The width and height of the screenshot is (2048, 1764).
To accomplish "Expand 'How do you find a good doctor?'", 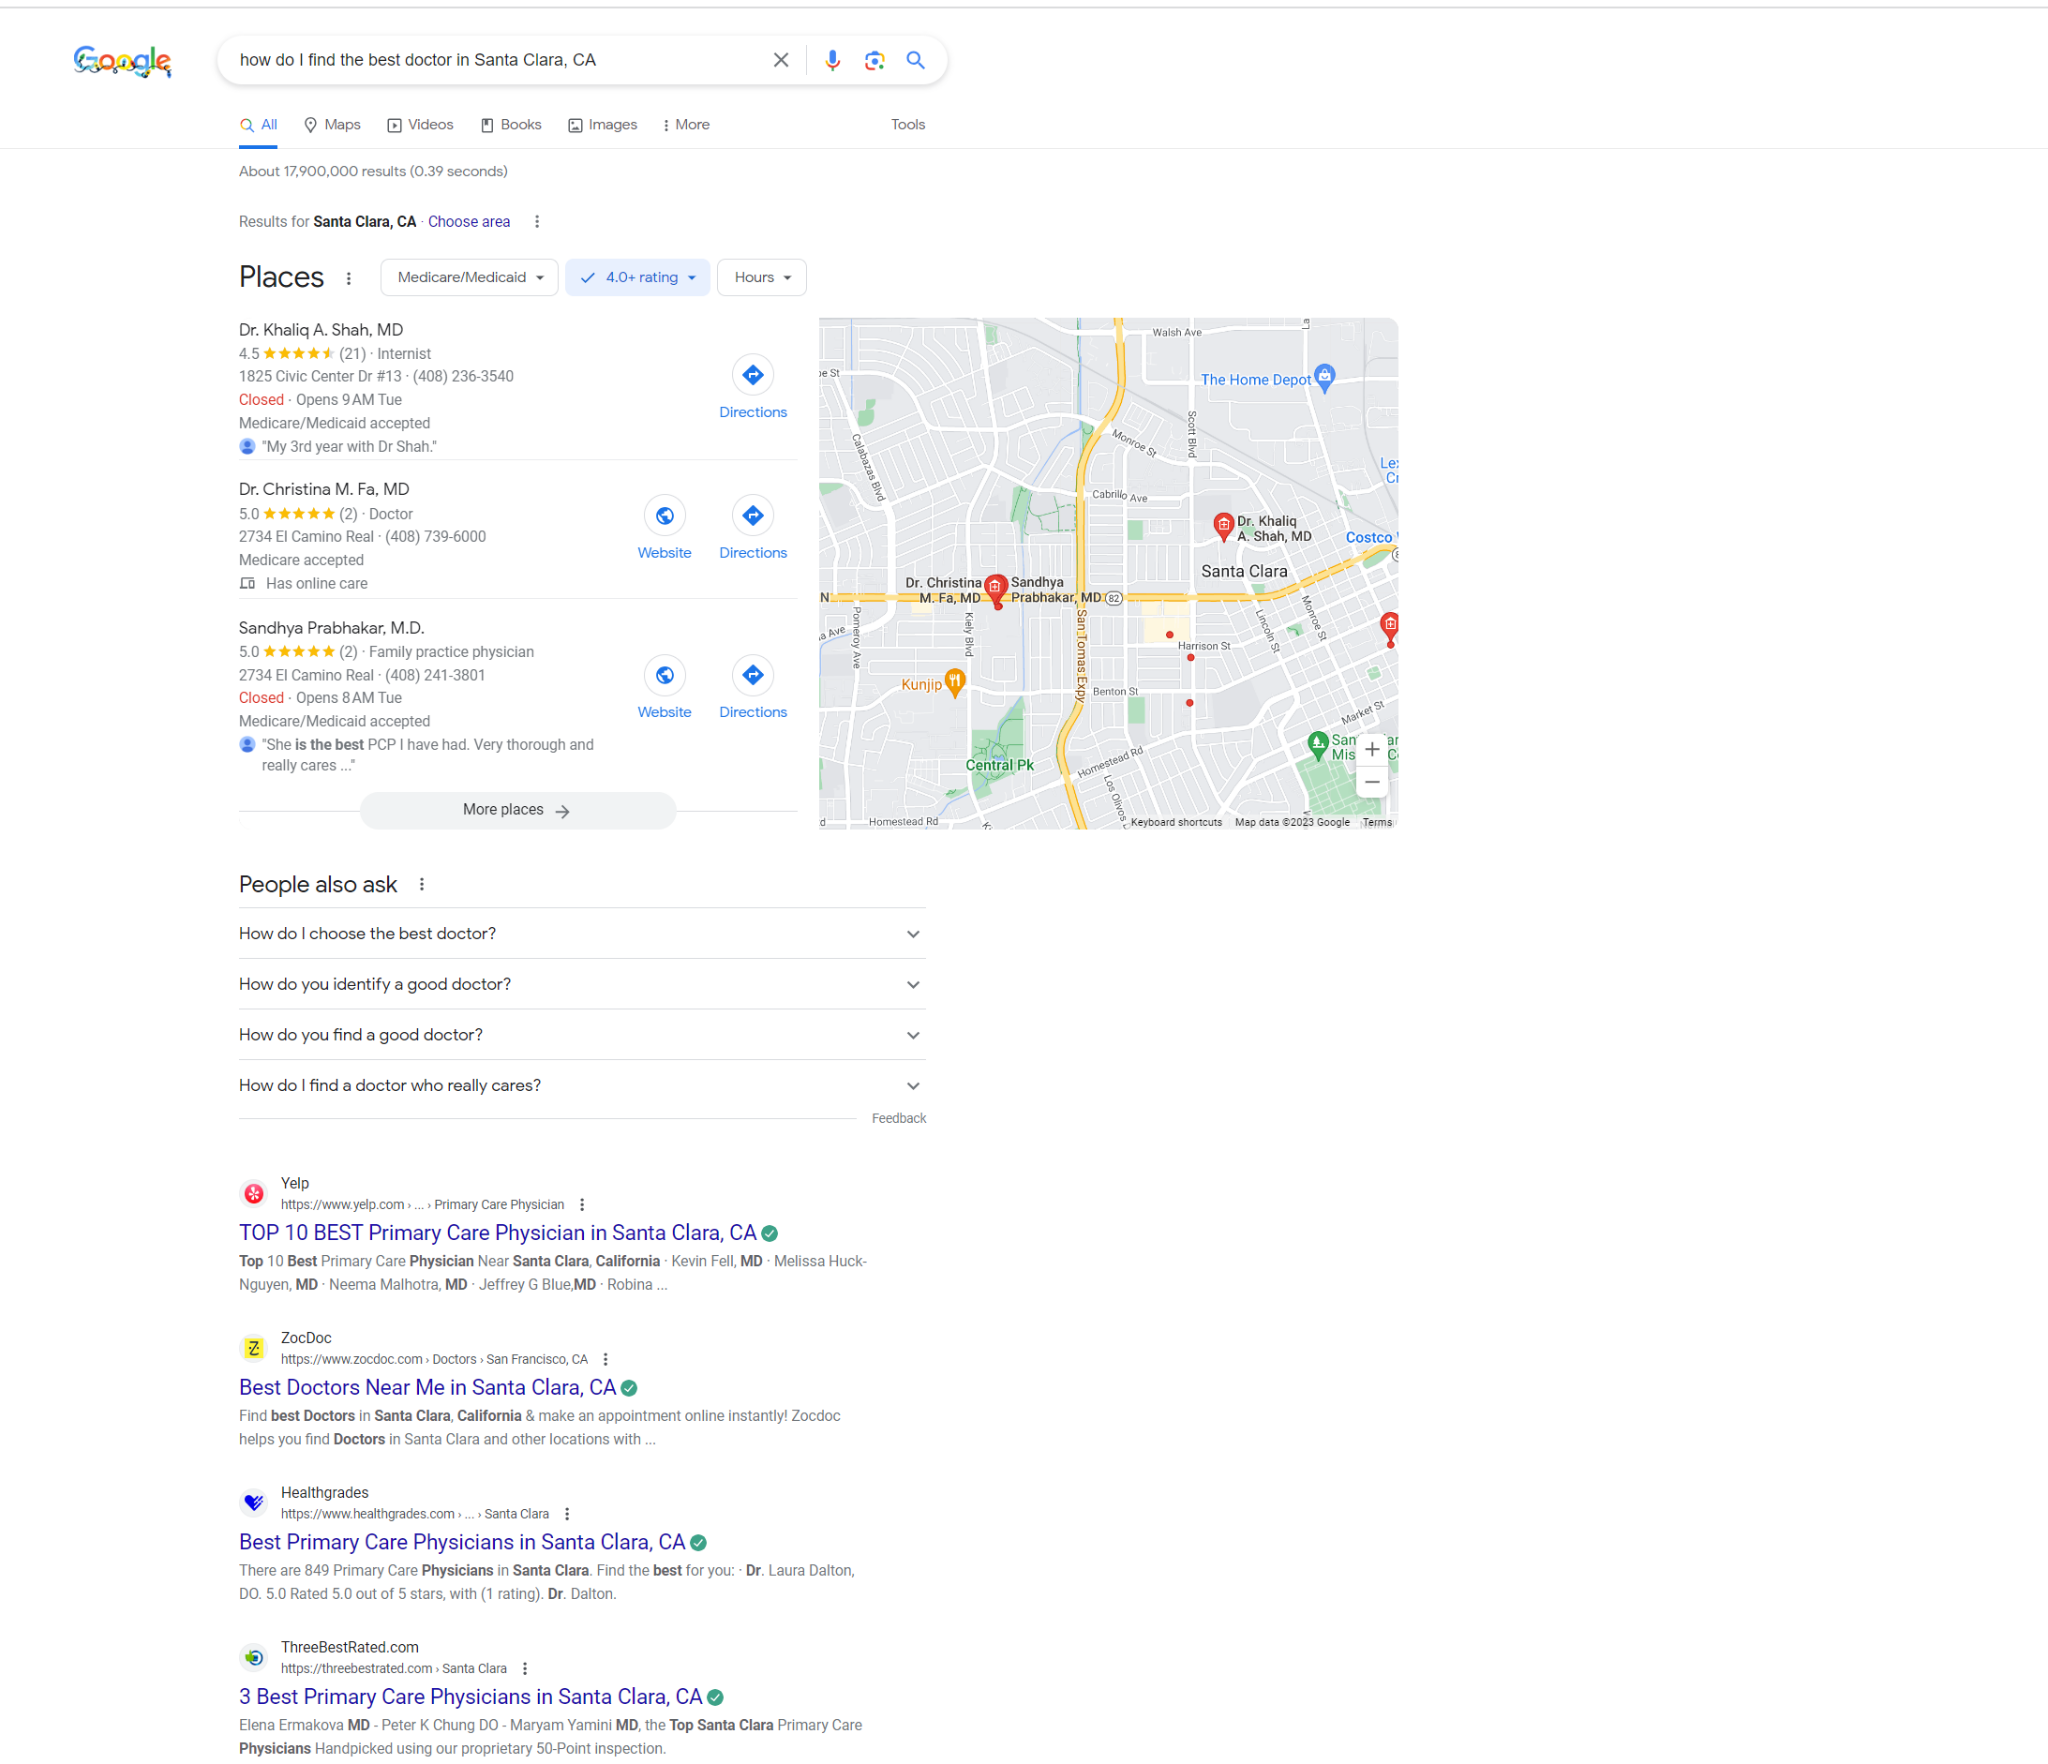I will point(582,1035).
